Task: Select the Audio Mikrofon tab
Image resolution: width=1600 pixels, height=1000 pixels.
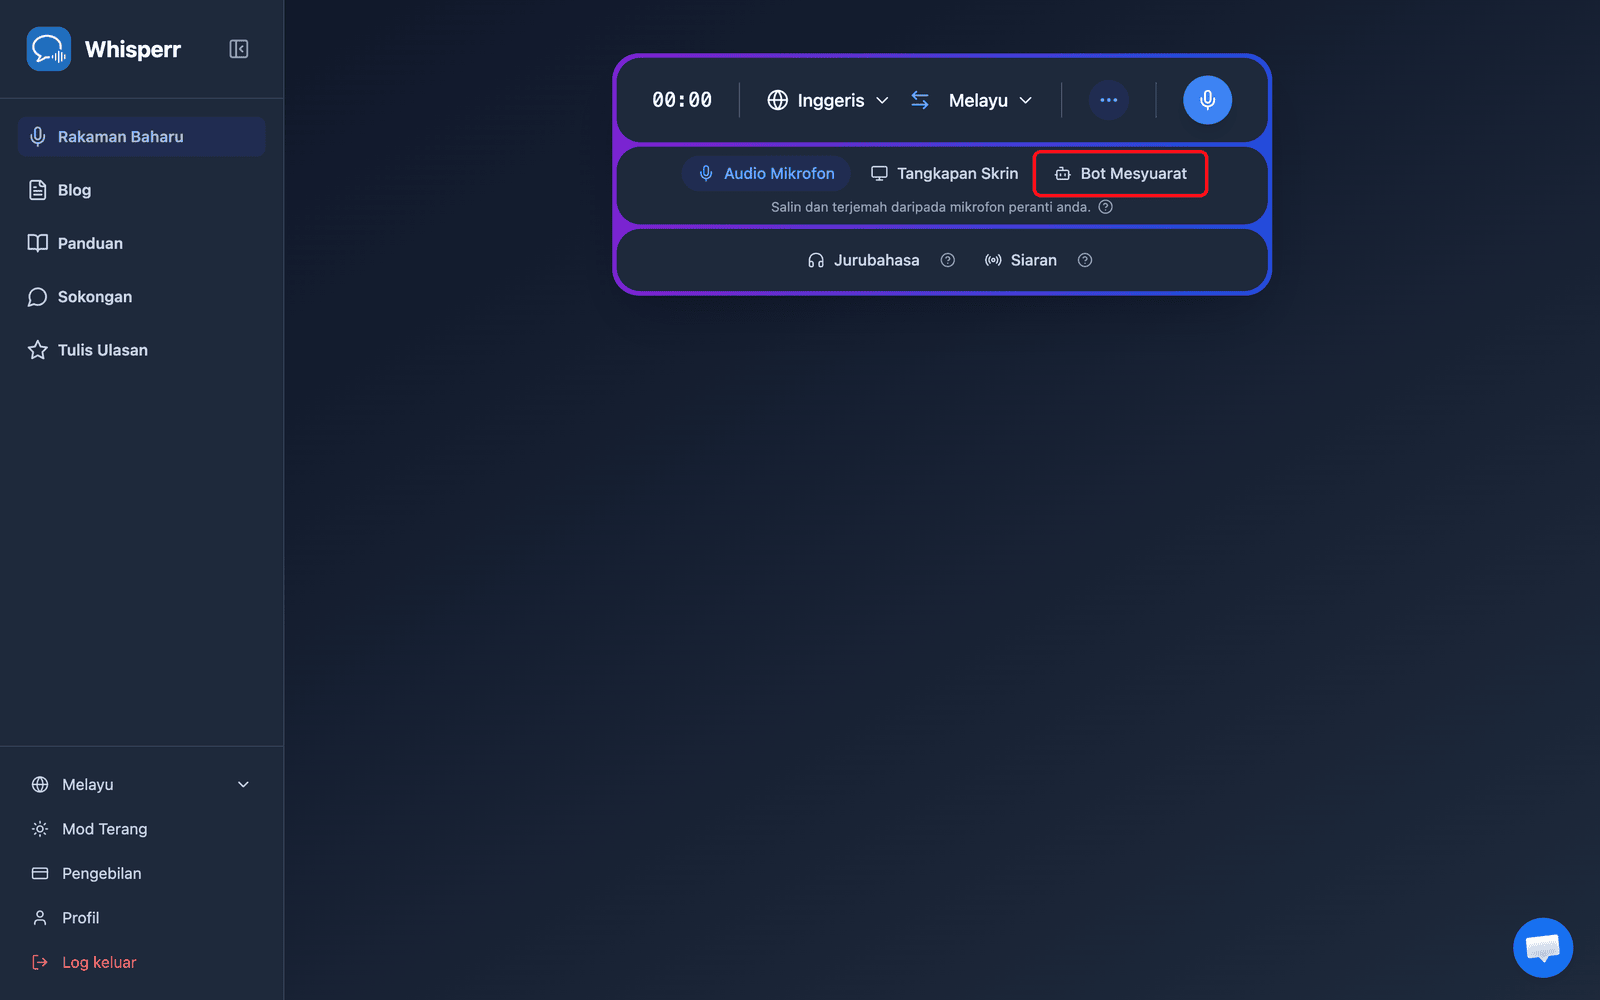Action: (x=767, y=173)
